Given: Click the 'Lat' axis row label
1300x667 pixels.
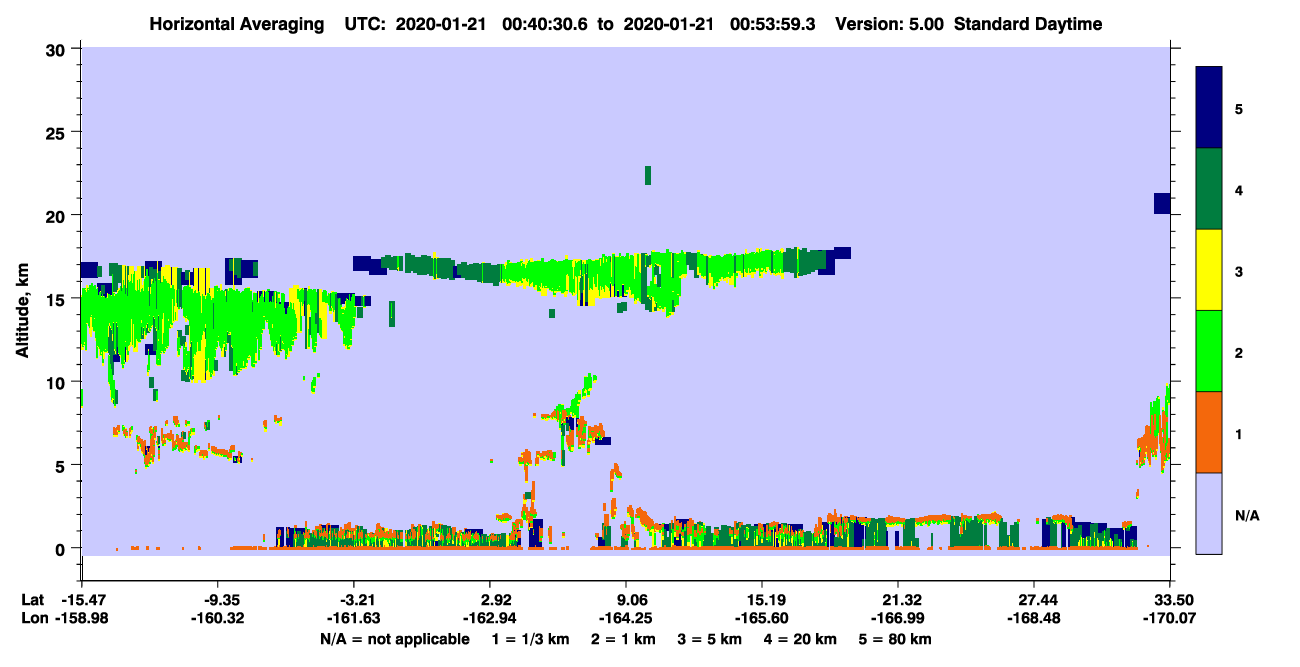Looking at the screenshot, I should [x=32, y=600].
